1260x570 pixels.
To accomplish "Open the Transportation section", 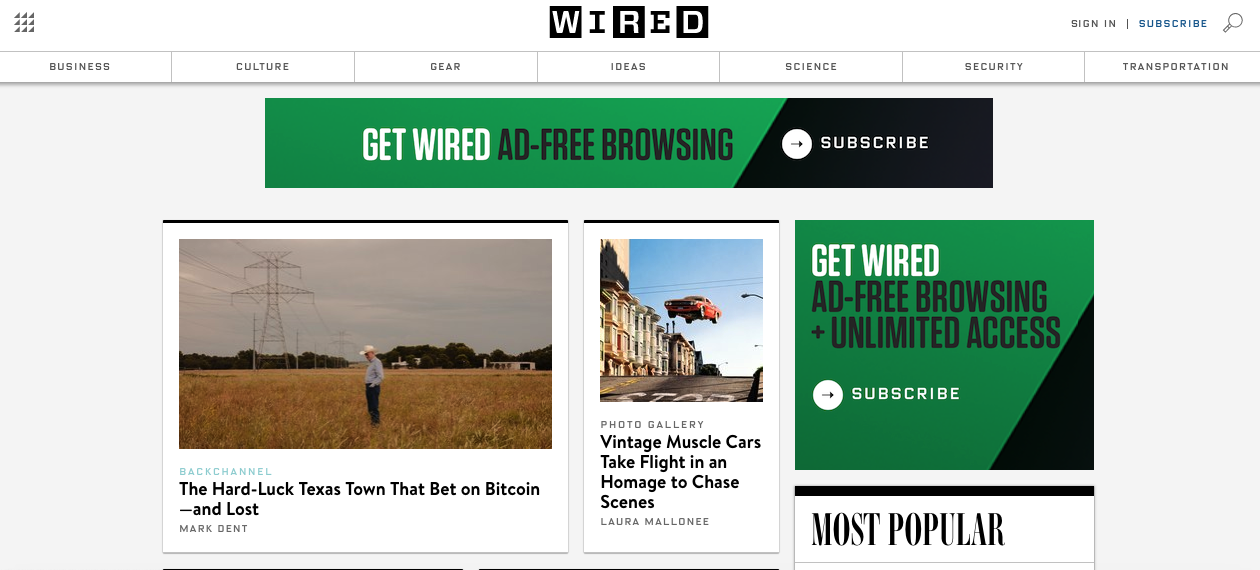I will [x=1175, y=67].
